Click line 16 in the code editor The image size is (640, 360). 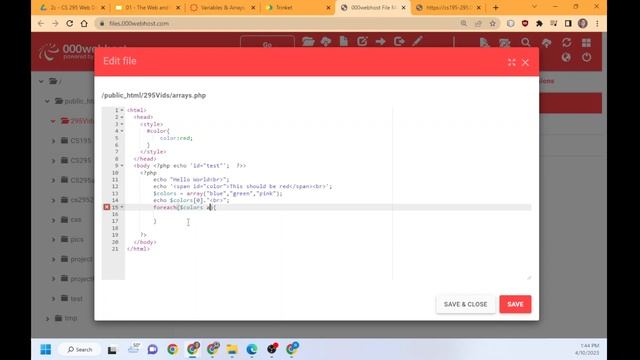tap(328, 214)
